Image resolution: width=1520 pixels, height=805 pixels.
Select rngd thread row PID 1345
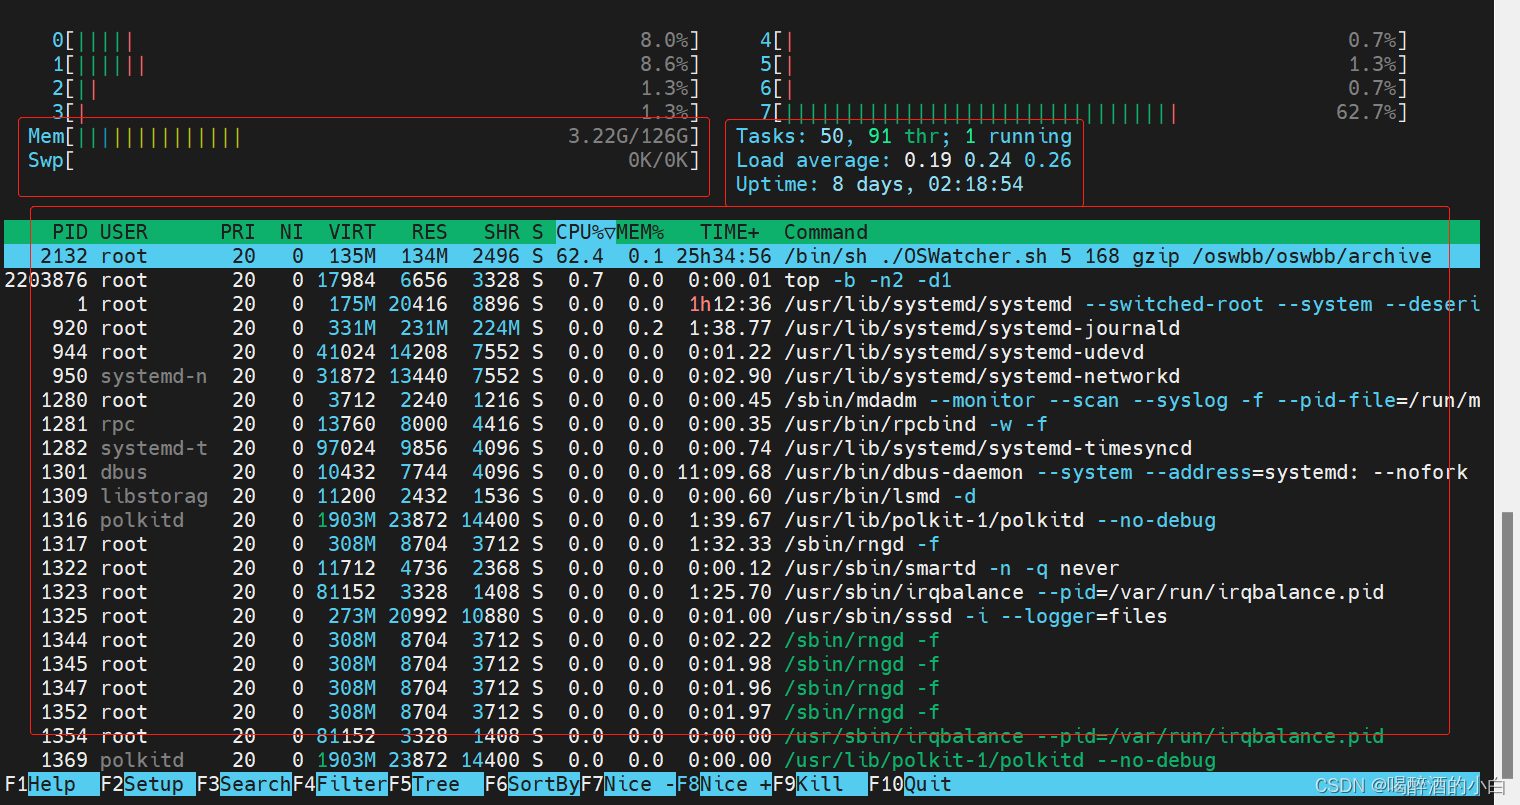coord(742,664)
